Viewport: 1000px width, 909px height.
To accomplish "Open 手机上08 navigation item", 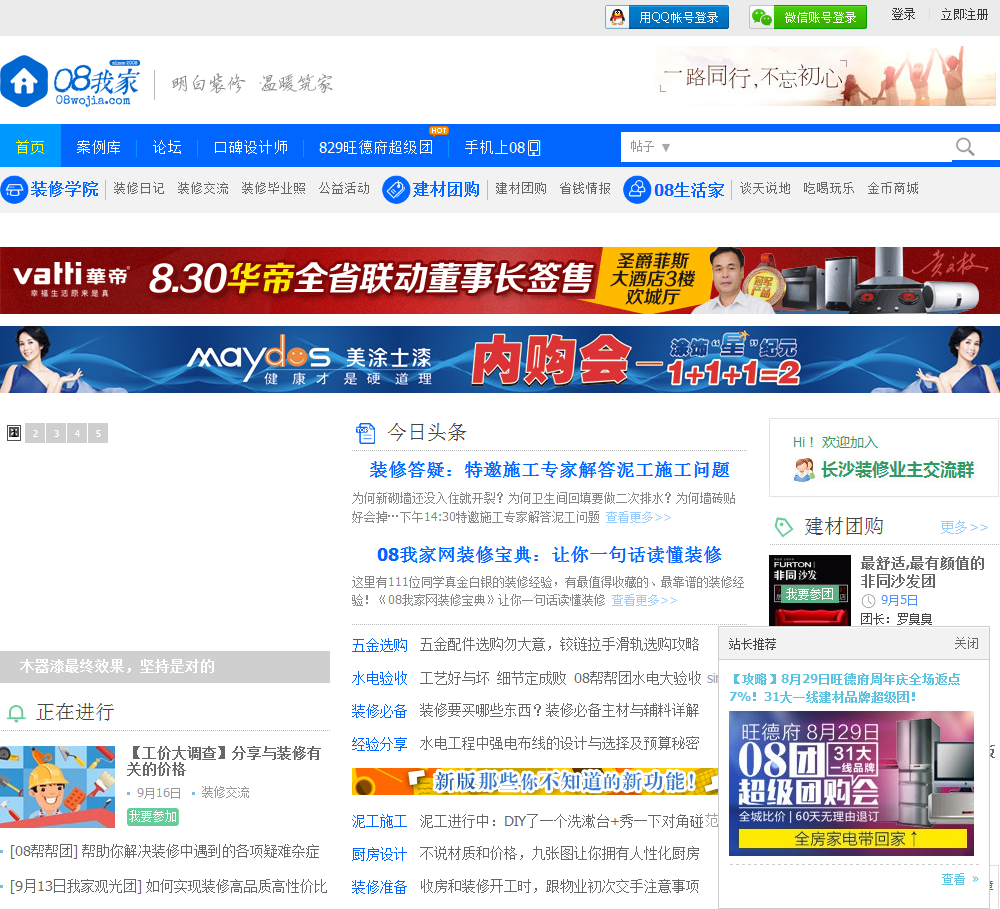I will tap(502, 147).
